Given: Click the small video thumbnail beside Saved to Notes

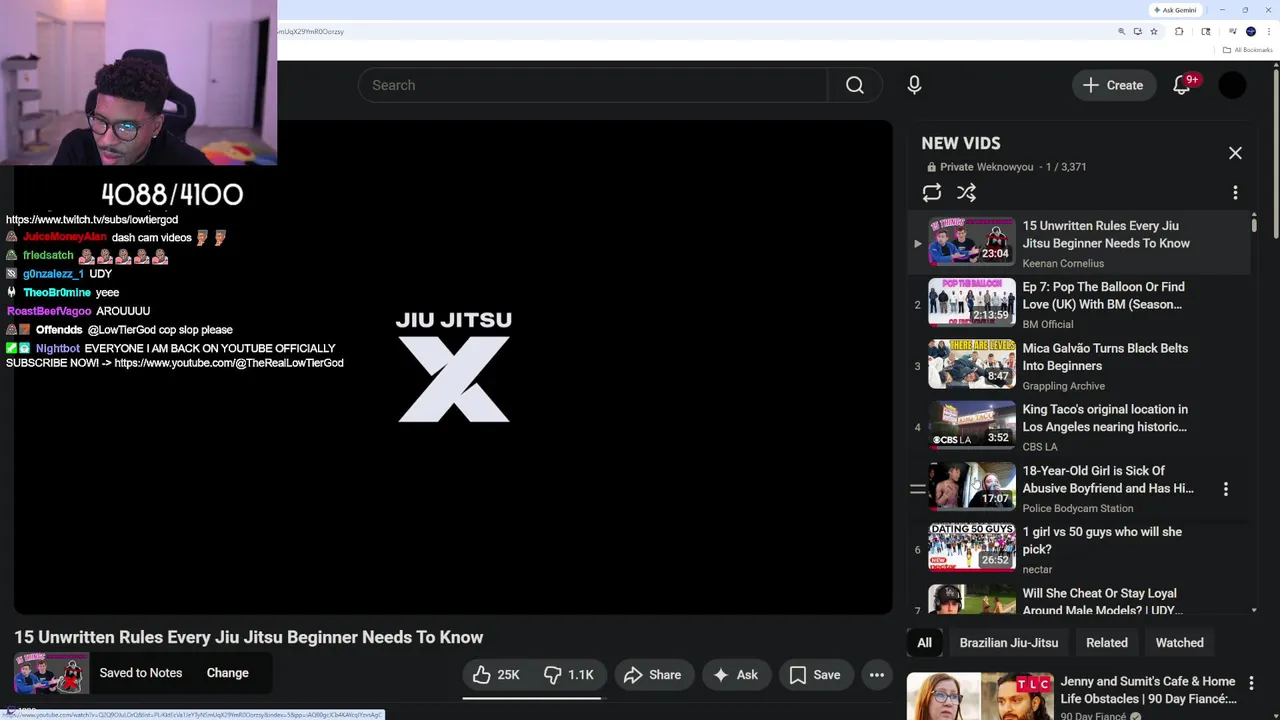Looking at the screenshot, I should (x=51, y=673).
